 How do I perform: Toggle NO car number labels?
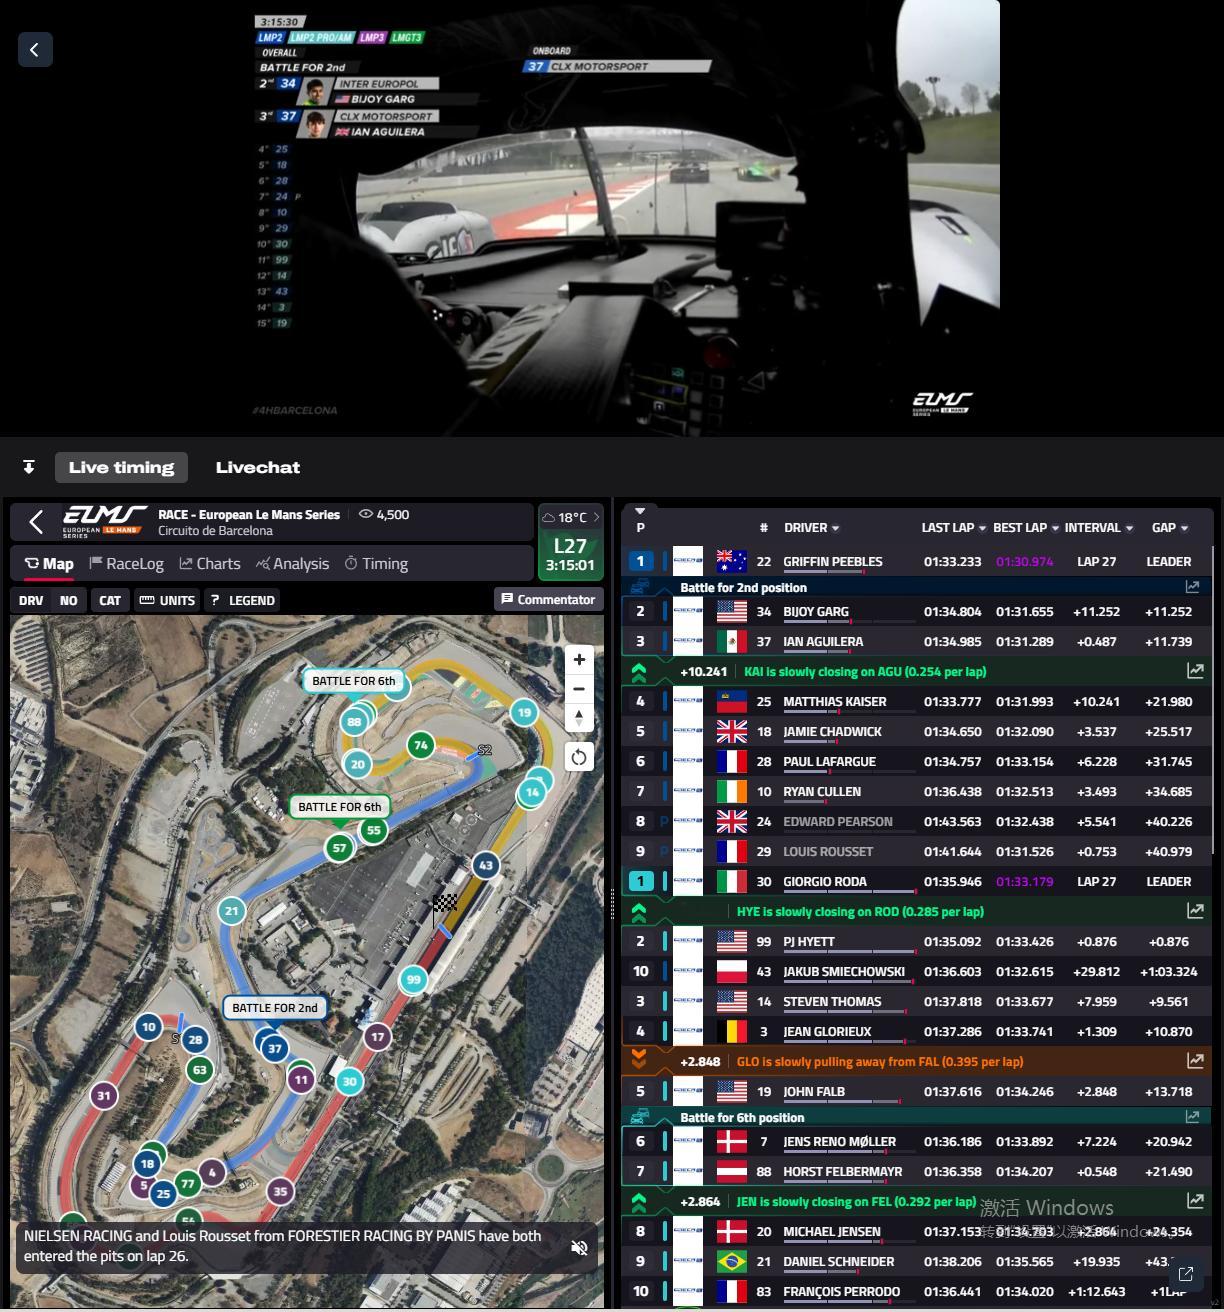[x=68, y=600]
